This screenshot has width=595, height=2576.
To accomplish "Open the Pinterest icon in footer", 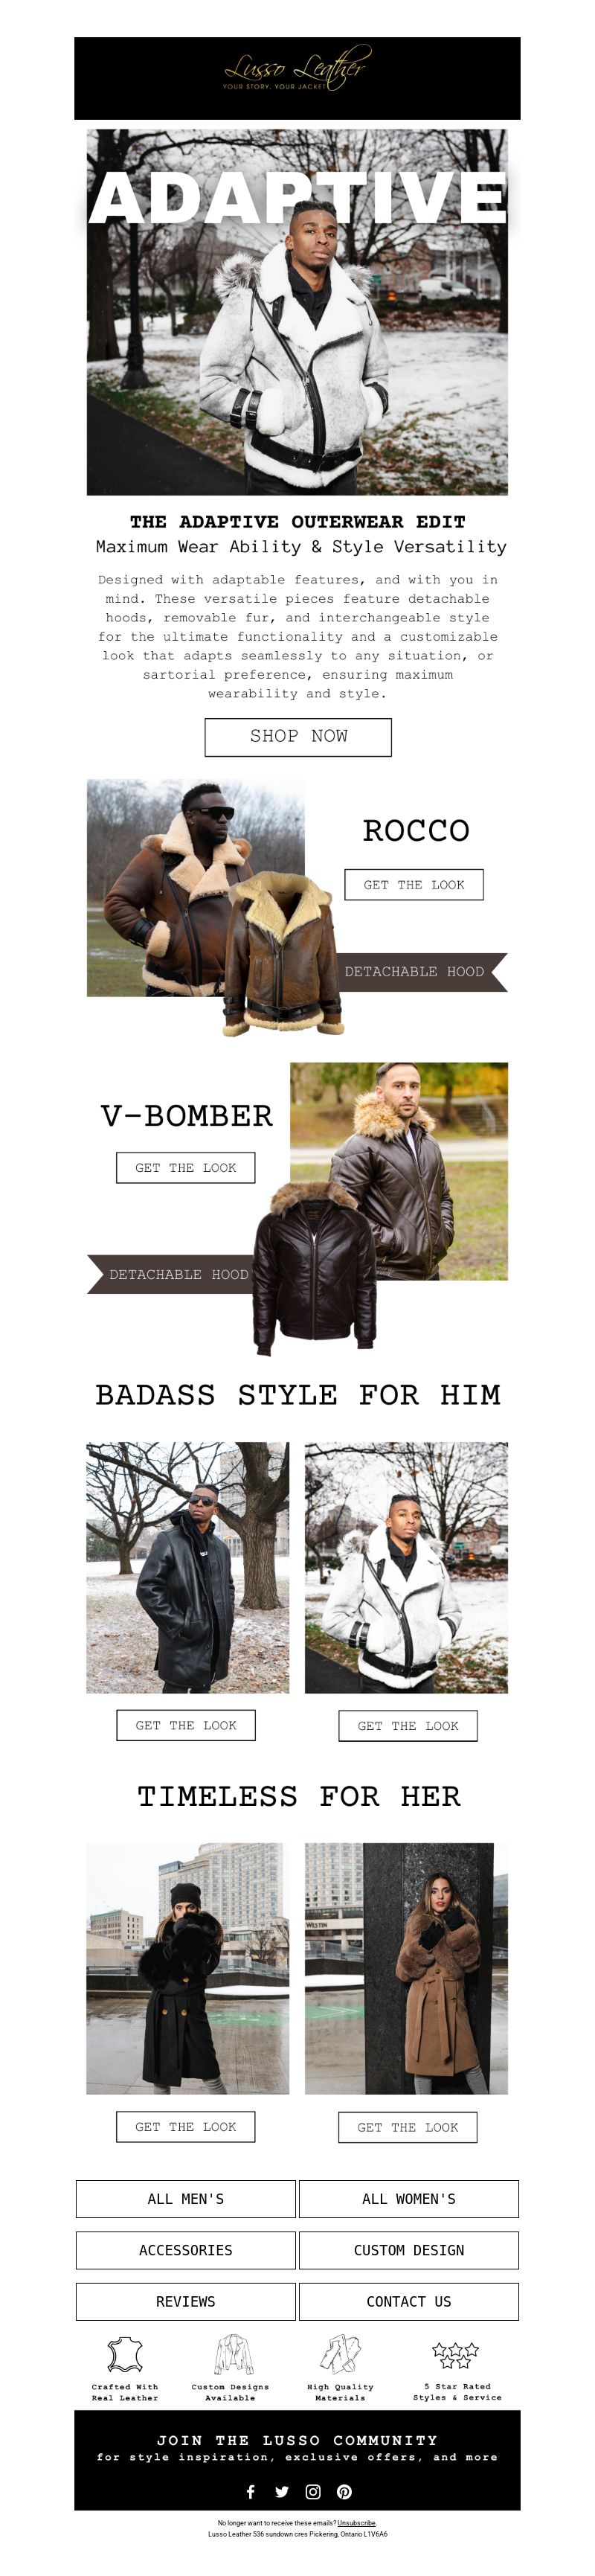I will pyautogui.click(x=344, y=2491).
